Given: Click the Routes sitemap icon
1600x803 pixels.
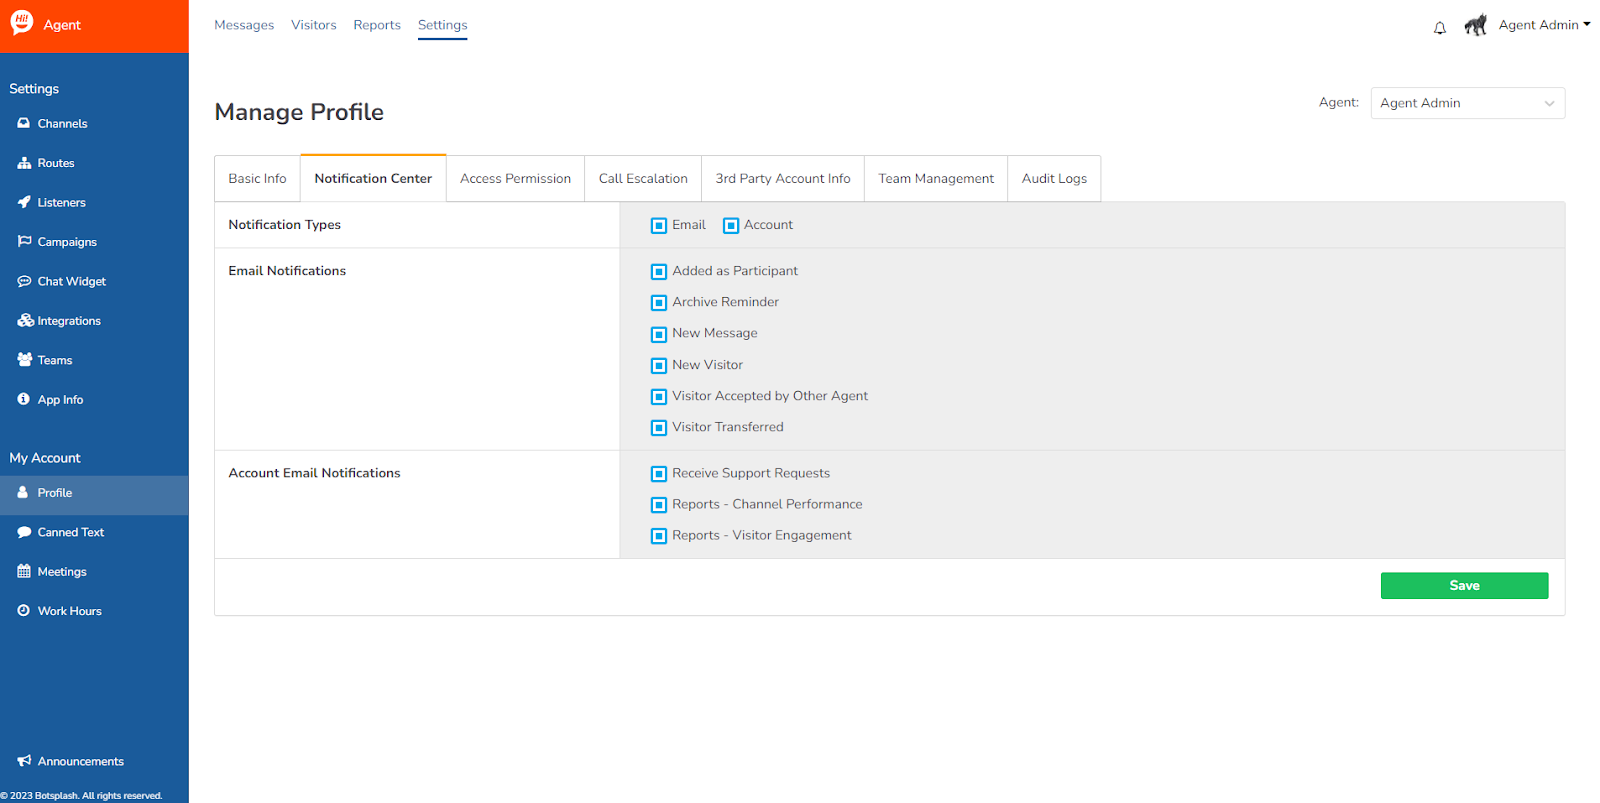Looking at the screenshot, I should coord(24,163).
